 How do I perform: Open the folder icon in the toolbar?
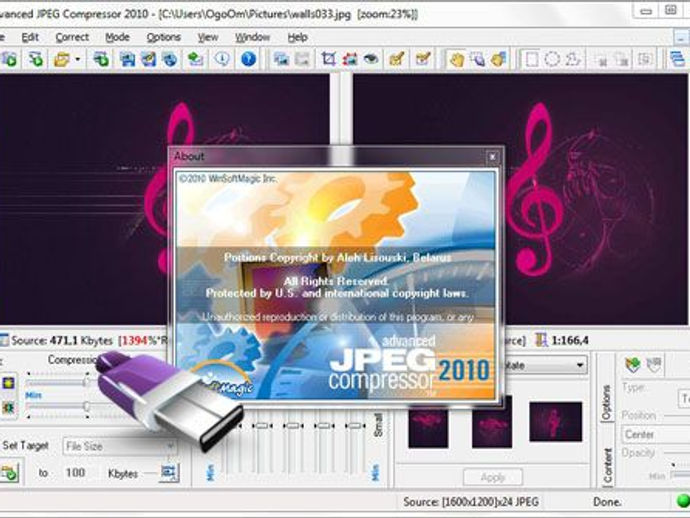(x=62, y=59)
